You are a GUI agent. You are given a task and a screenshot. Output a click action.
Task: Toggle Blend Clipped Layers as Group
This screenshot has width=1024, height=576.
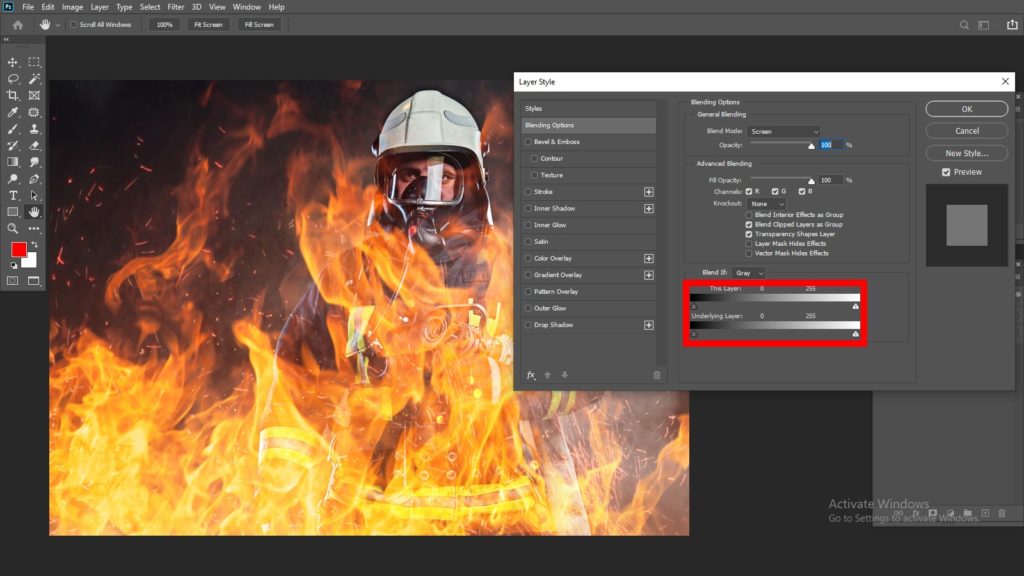tap(749, 225)
